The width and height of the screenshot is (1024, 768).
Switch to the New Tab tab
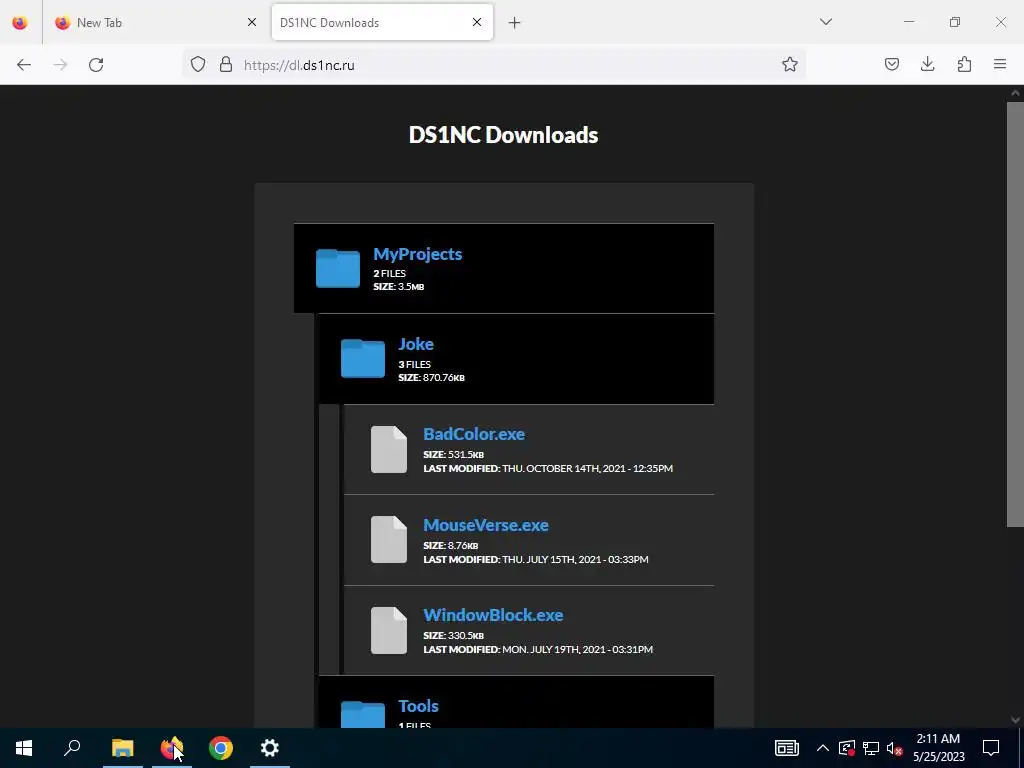(x=157, y=22)
